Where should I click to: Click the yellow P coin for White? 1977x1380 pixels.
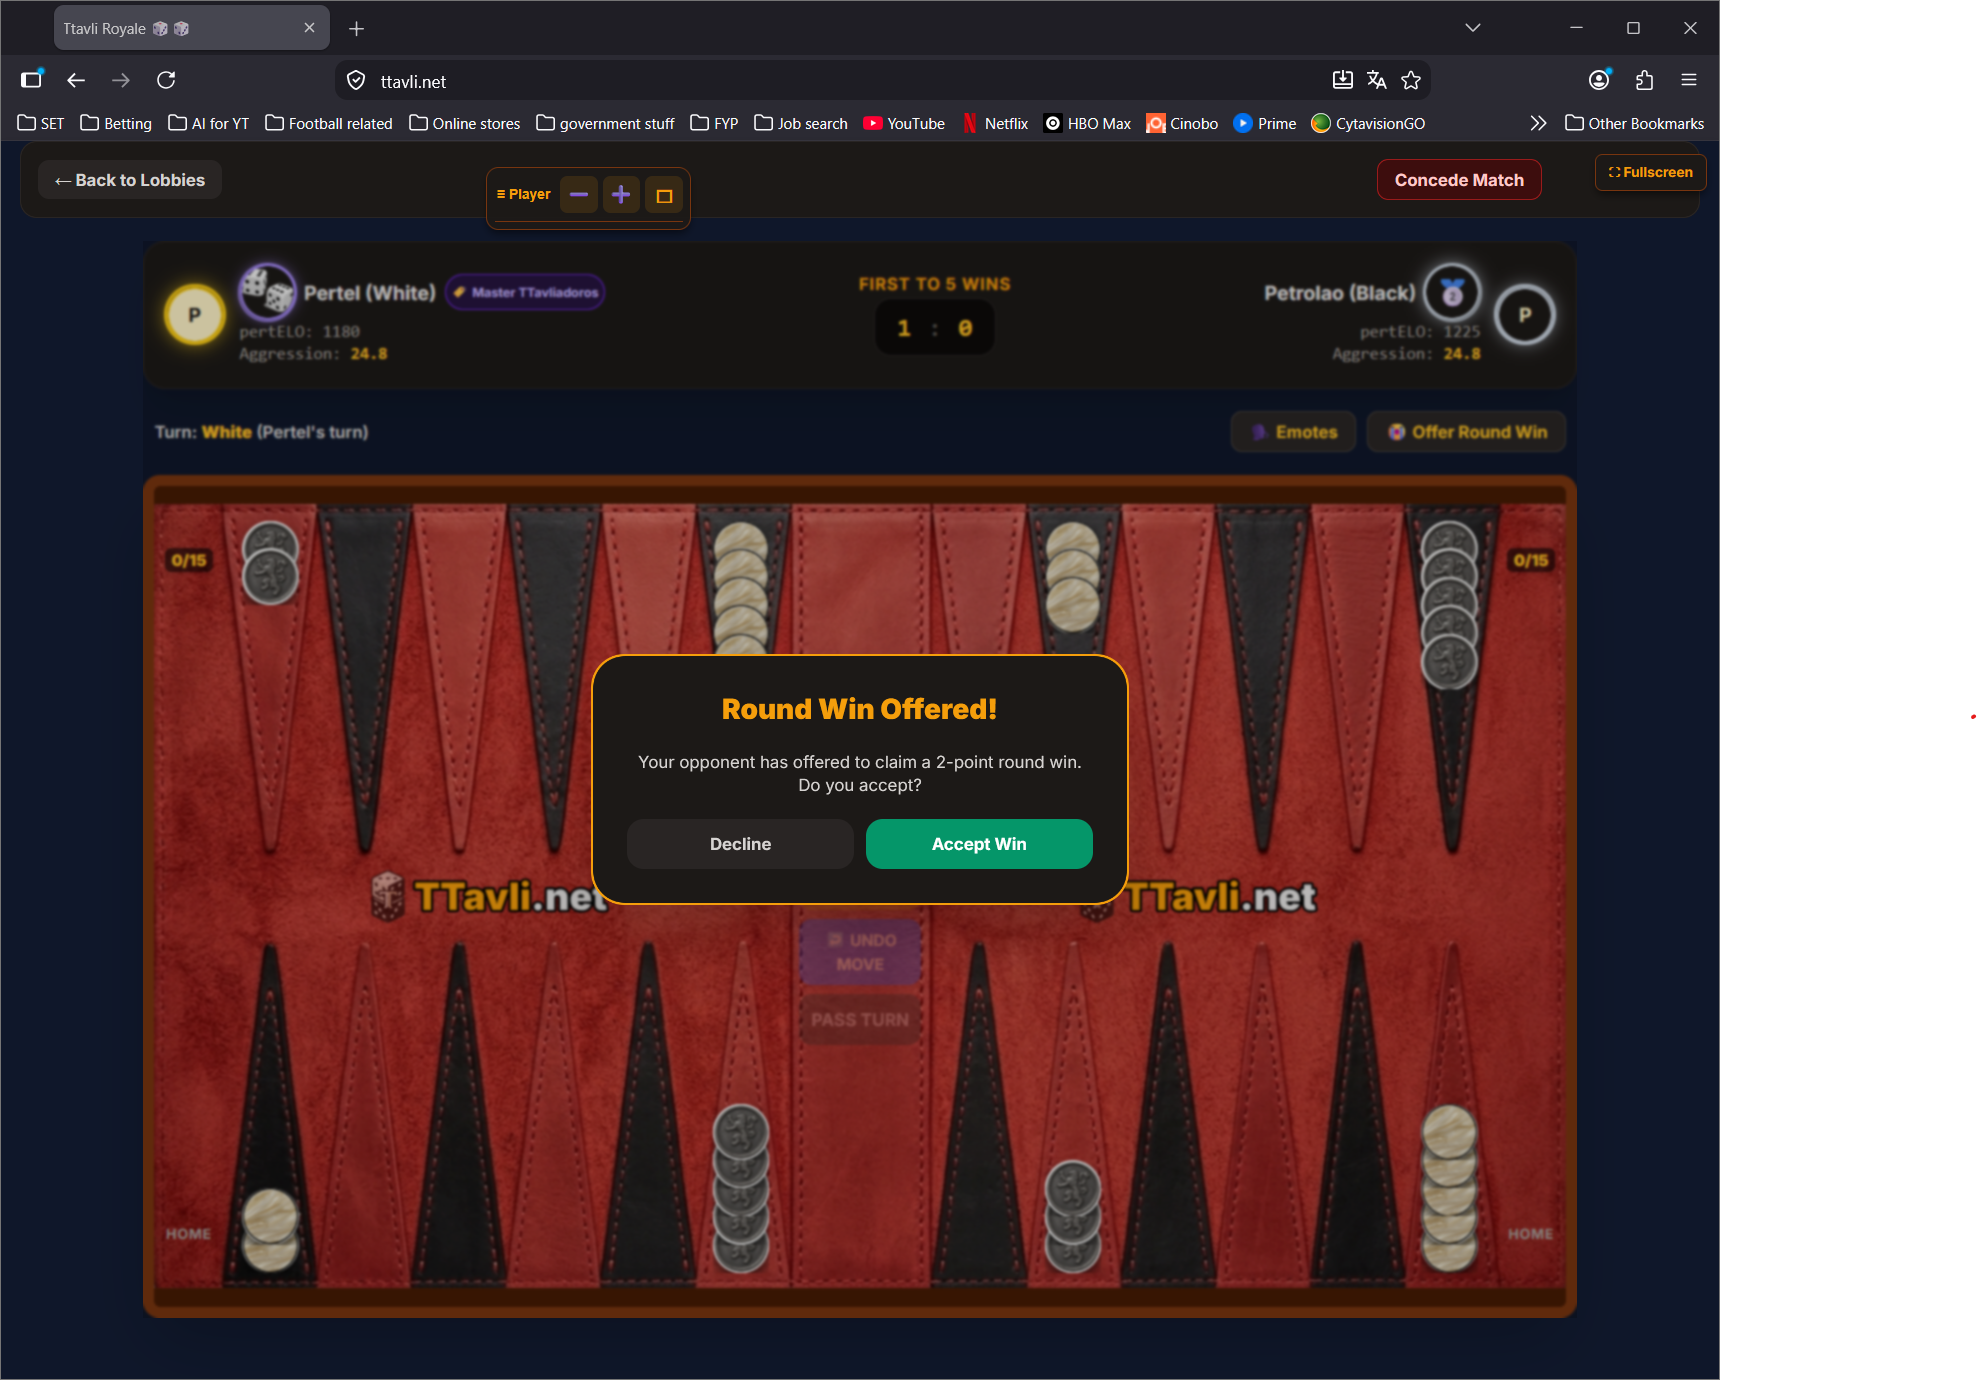click(195, 315)
